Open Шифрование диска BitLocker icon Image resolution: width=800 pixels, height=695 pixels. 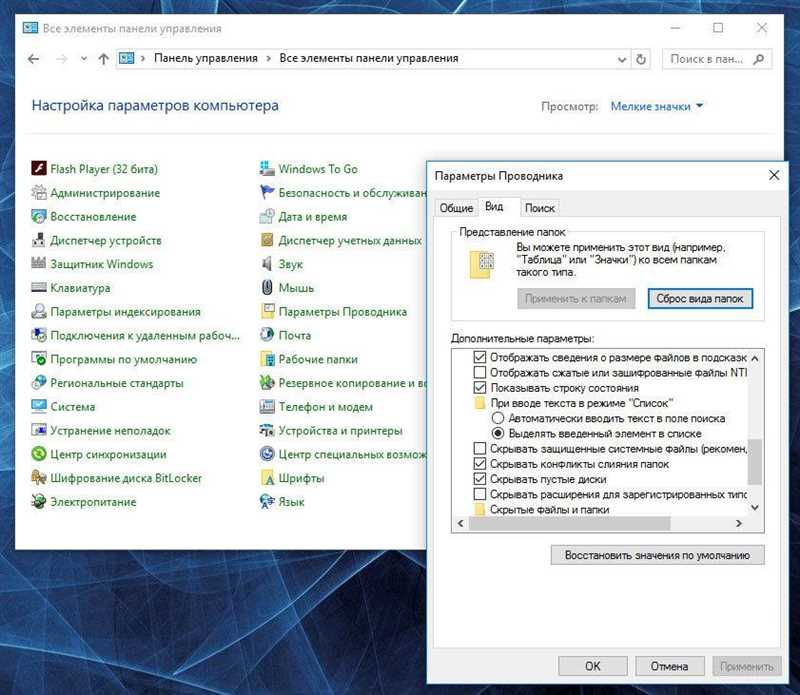39,478
